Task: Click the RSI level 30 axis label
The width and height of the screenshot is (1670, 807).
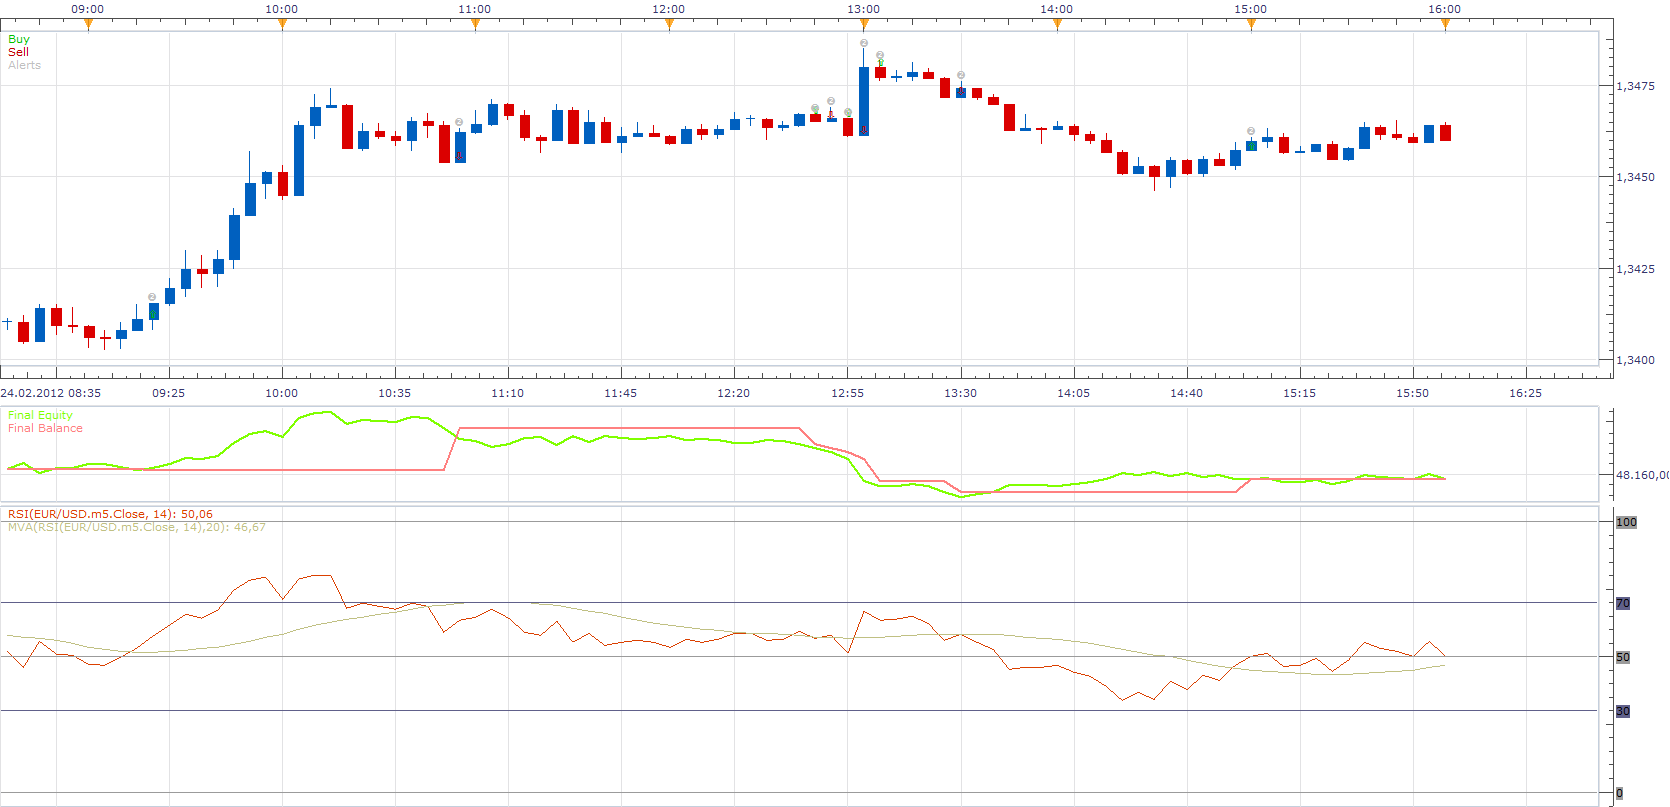Action: coord(1623,711)
